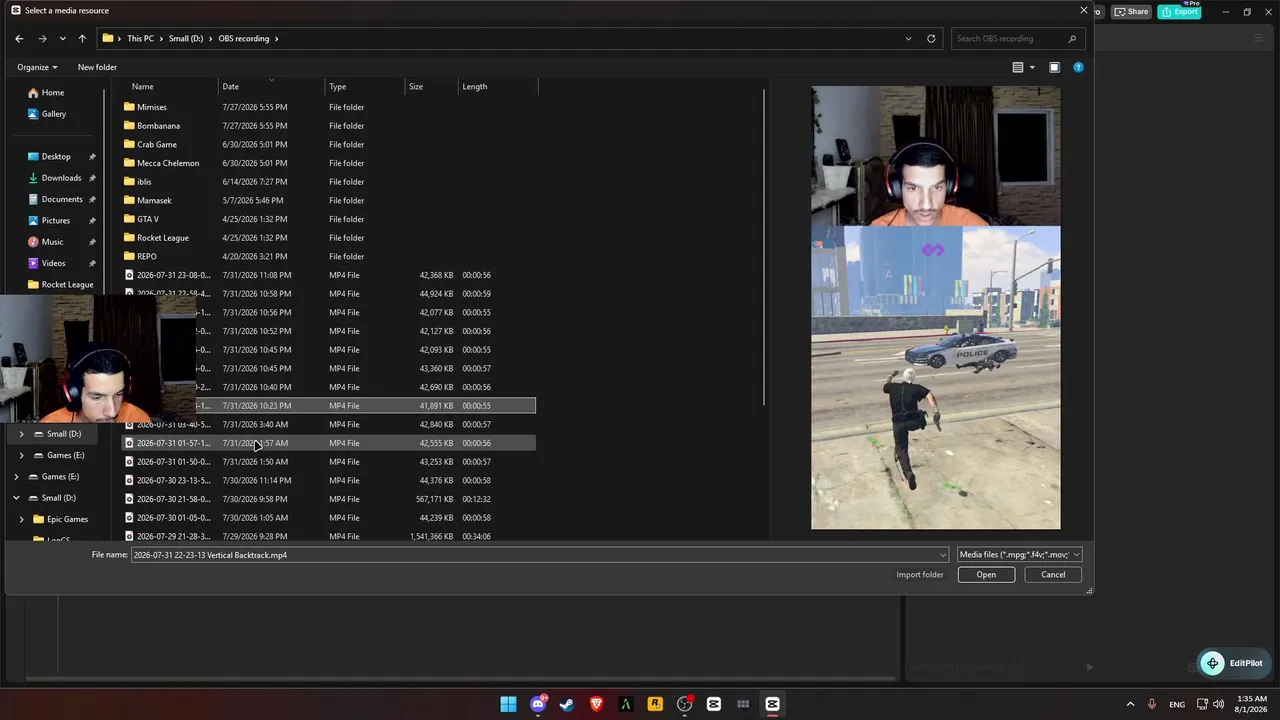Viewport: 1280px width, 720px height.
Task: Click the Open button
Action: 986,575
